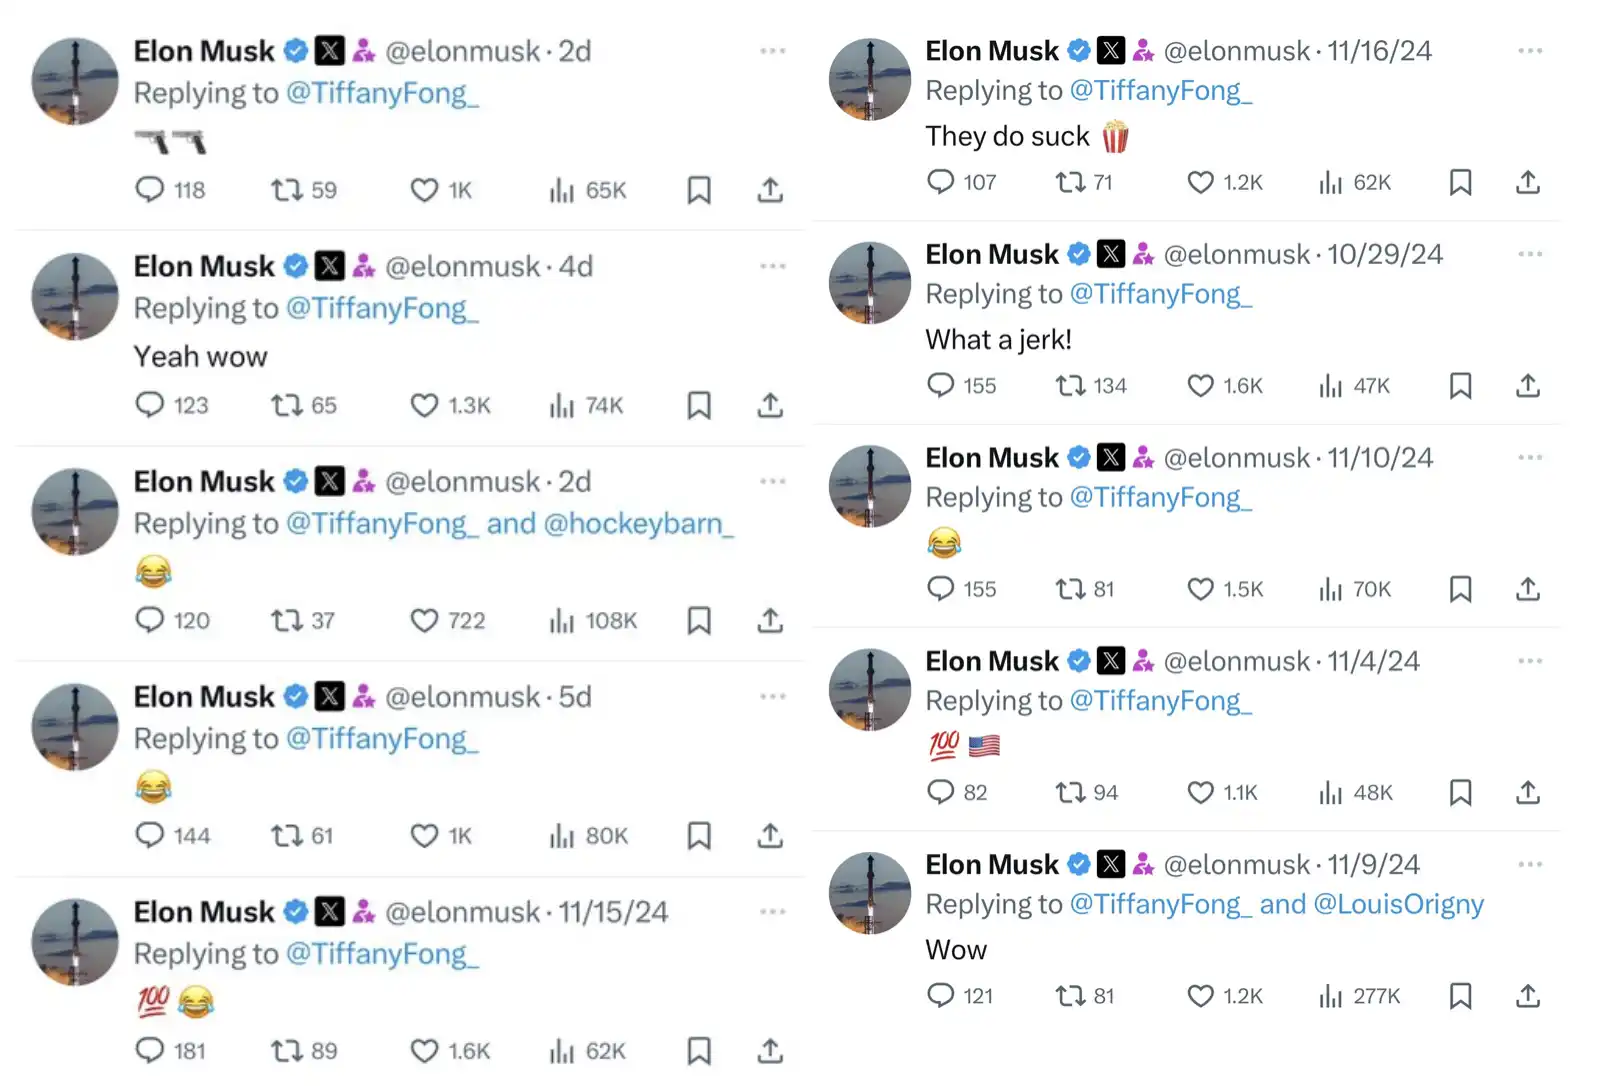Open the 11/10/24 timestamp link
Viewport: 1610px width, 1086px height.
pyautogui.click(x=1380, y=458)
